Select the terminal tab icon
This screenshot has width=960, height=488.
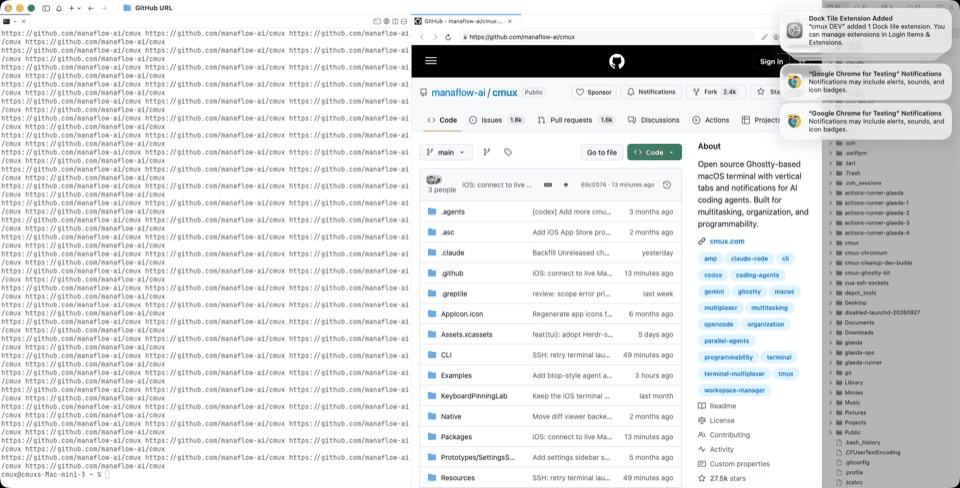6,21
